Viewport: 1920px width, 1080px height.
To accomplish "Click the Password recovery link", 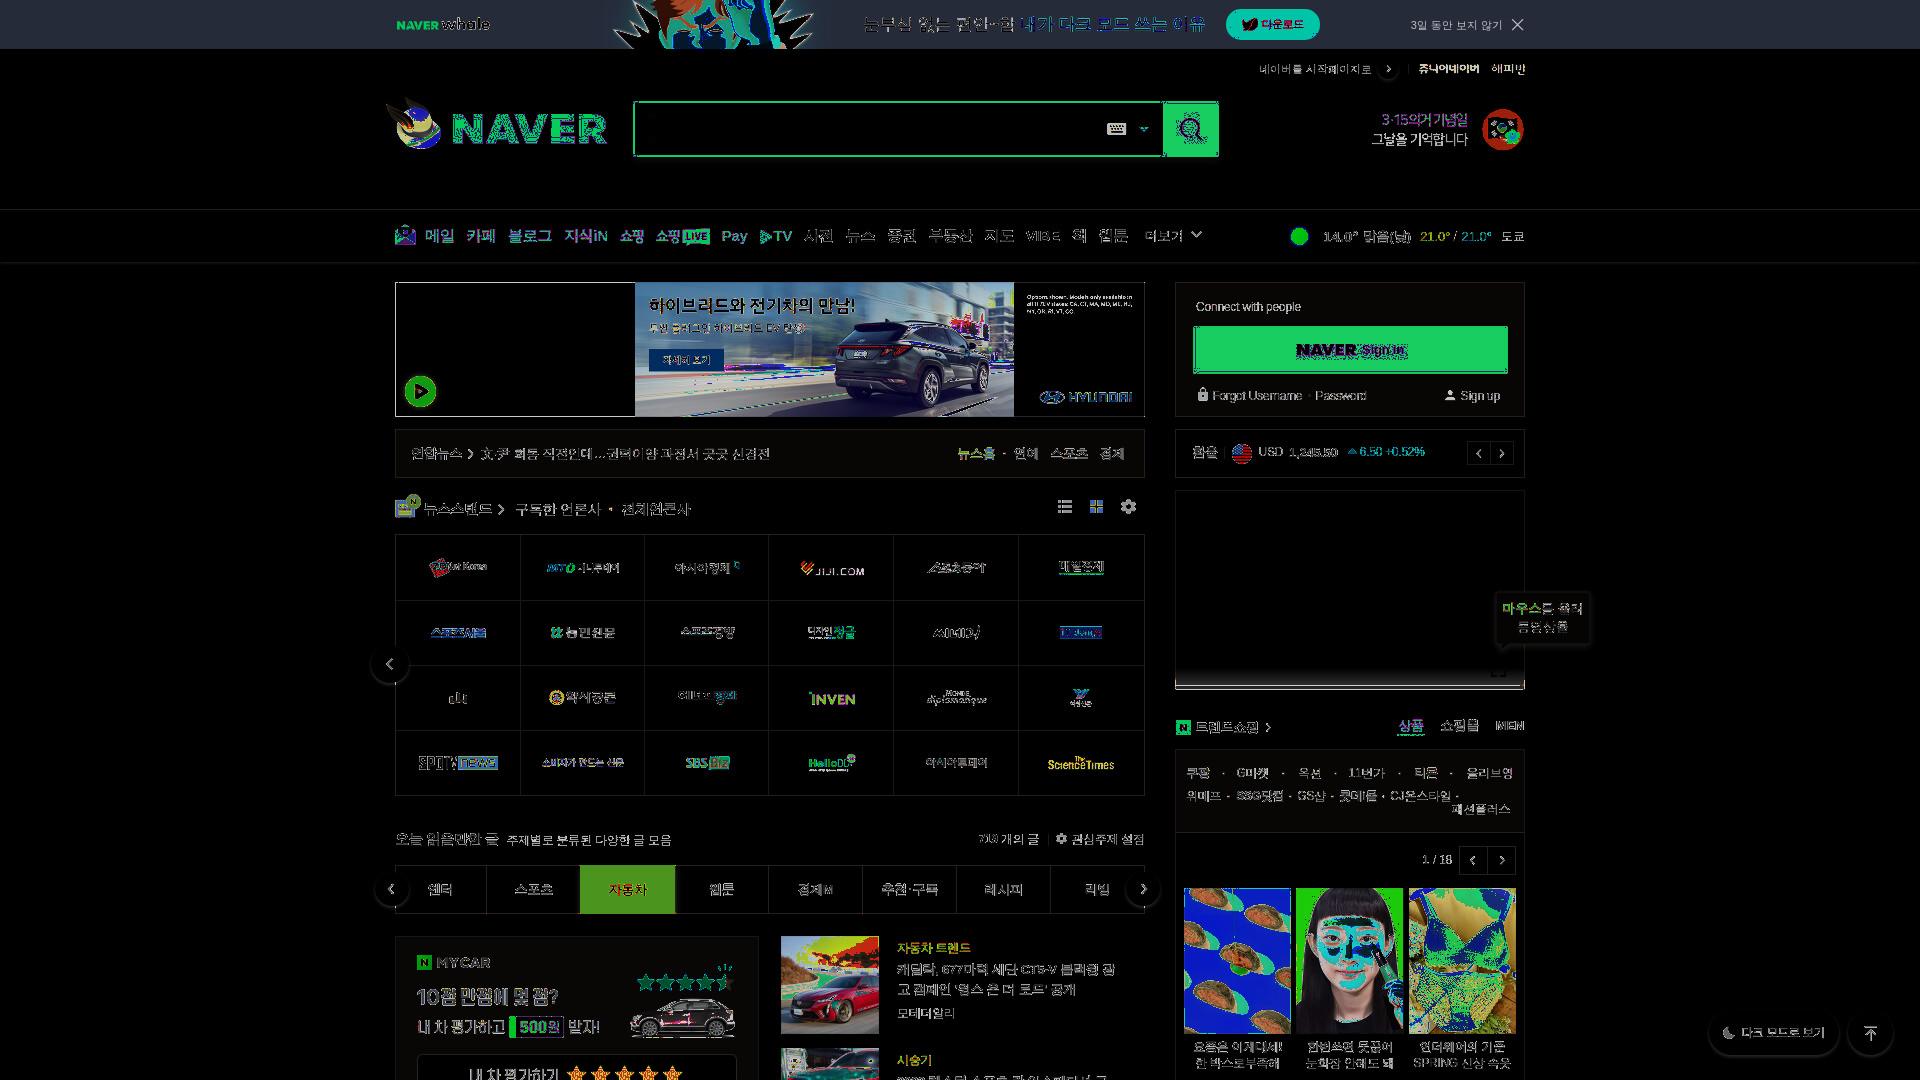I will [1340, 396].
